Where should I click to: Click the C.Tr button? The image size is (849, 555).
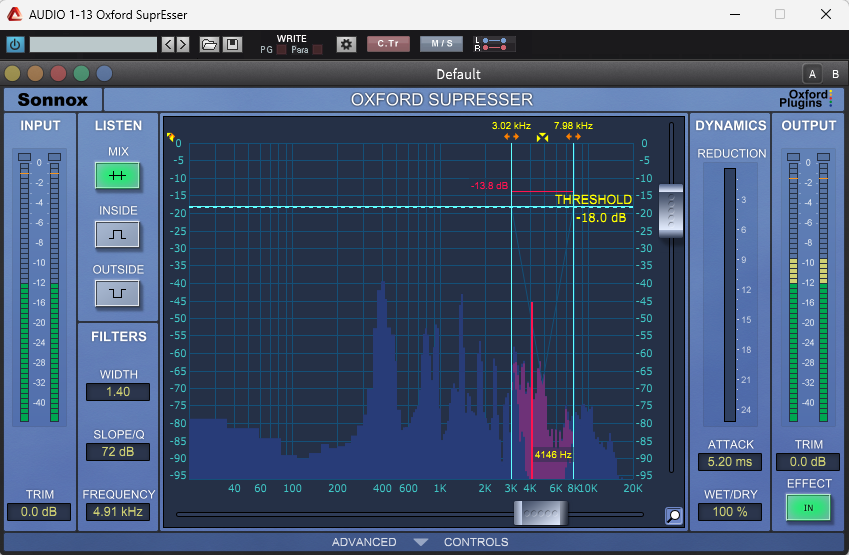pyautogui.click(x=388, y=44)
